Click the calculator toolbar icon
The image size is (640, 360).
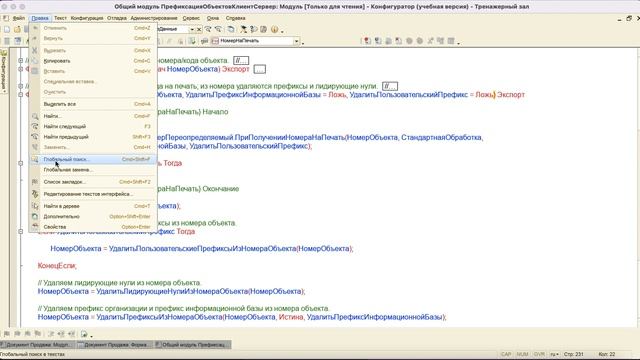(x=264, y=29)
